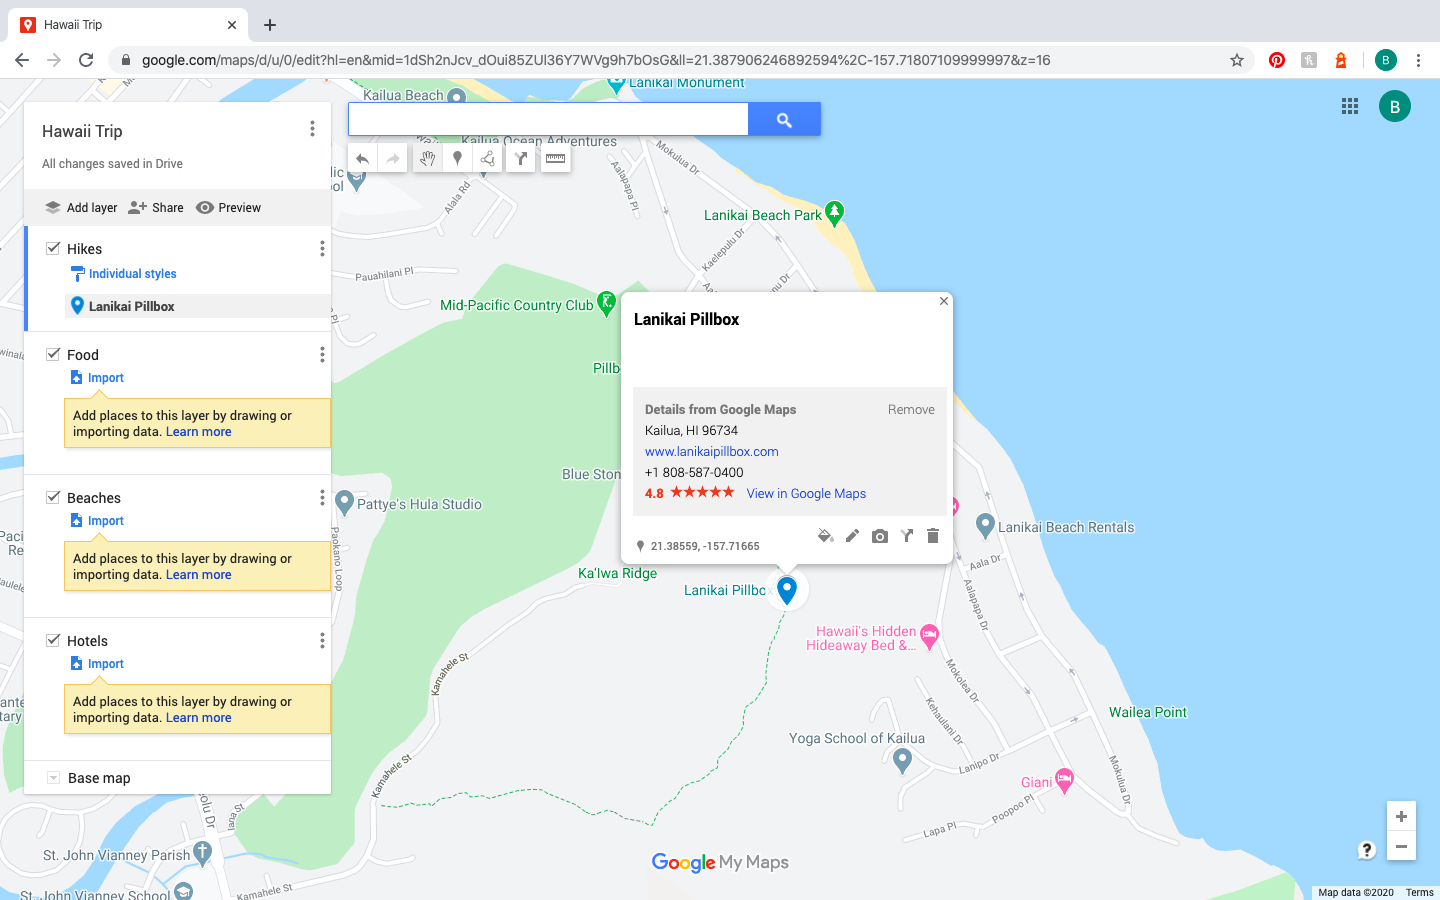Image resolution: width=1440 pixels, height=900 pixels.
Task: Click the Hikes layer title
Action: pyautogui.click(x=84, y=249)
